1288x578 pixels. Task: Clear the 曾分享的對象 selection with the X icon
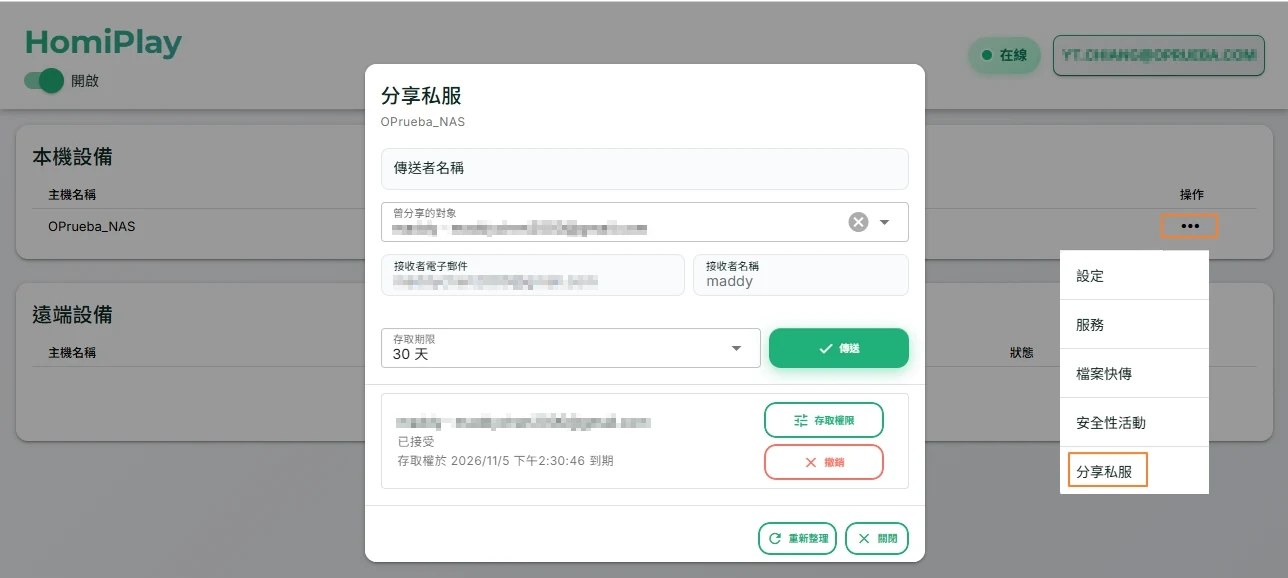[858, 222]
